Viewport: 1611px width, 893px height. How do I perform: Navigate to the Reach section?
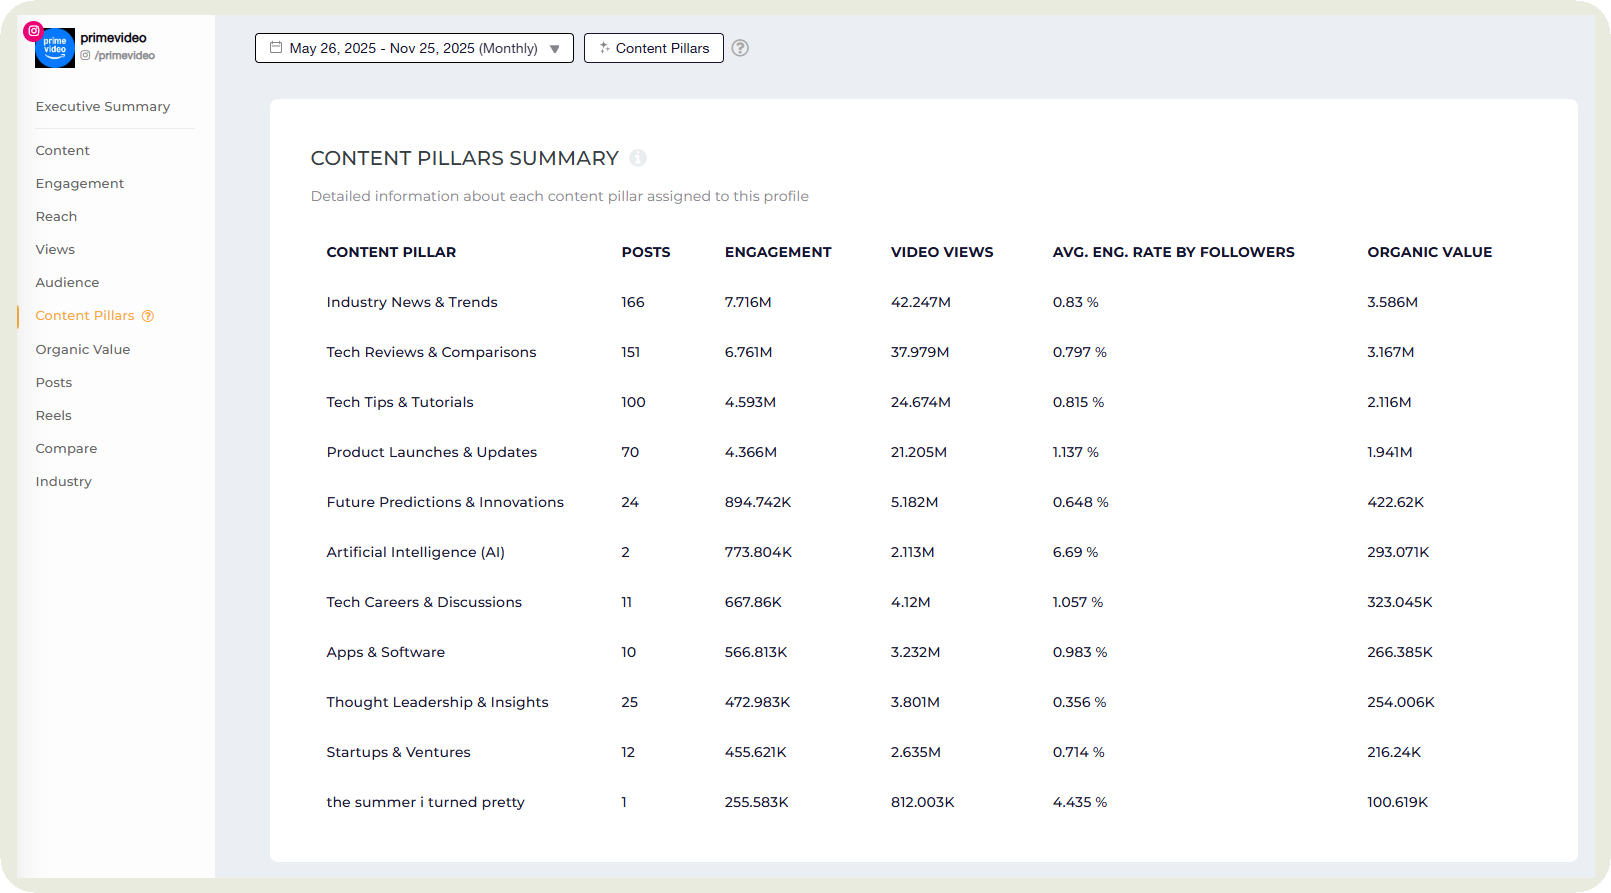tap(56, 216)
